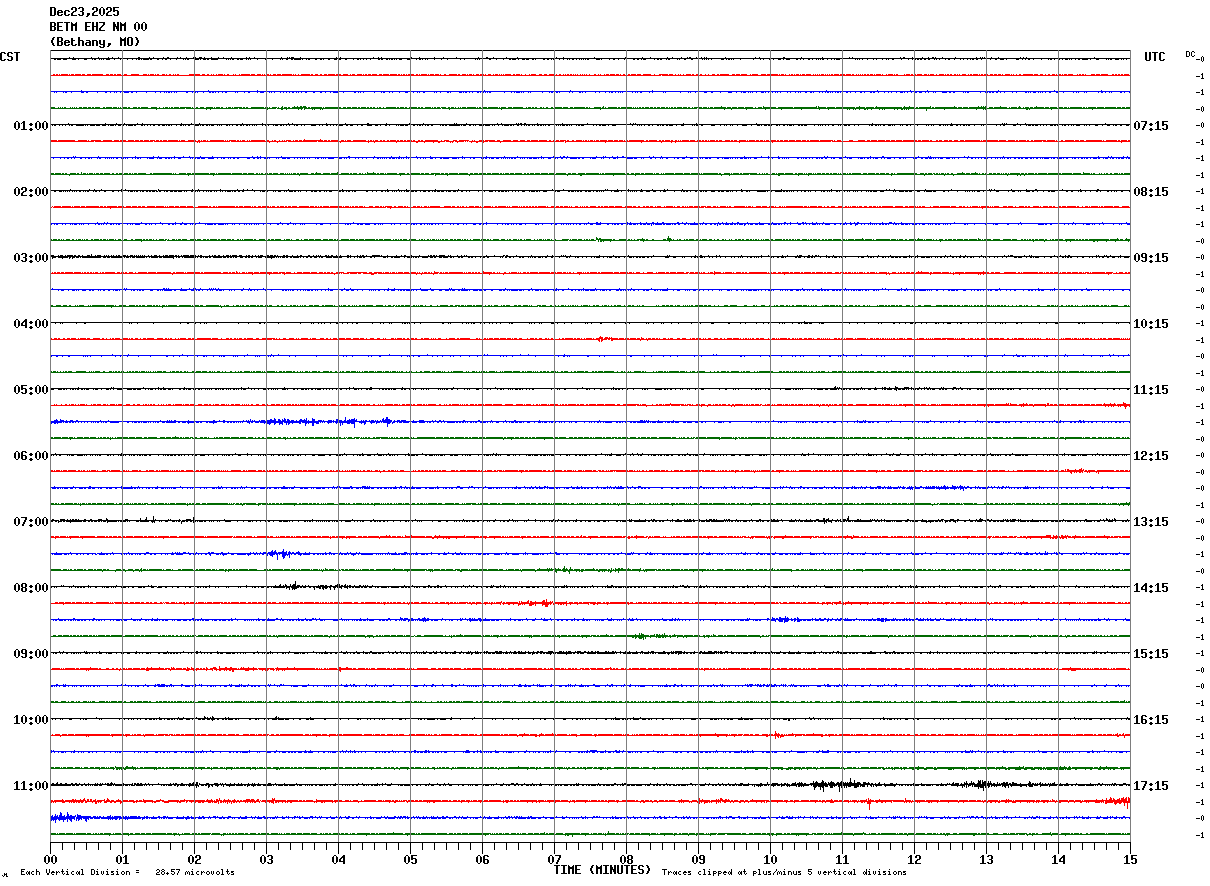Viewport: 1210px width, 886px height.
Task: Pick minute 14 on the time axis
Action: (1058, 859)
